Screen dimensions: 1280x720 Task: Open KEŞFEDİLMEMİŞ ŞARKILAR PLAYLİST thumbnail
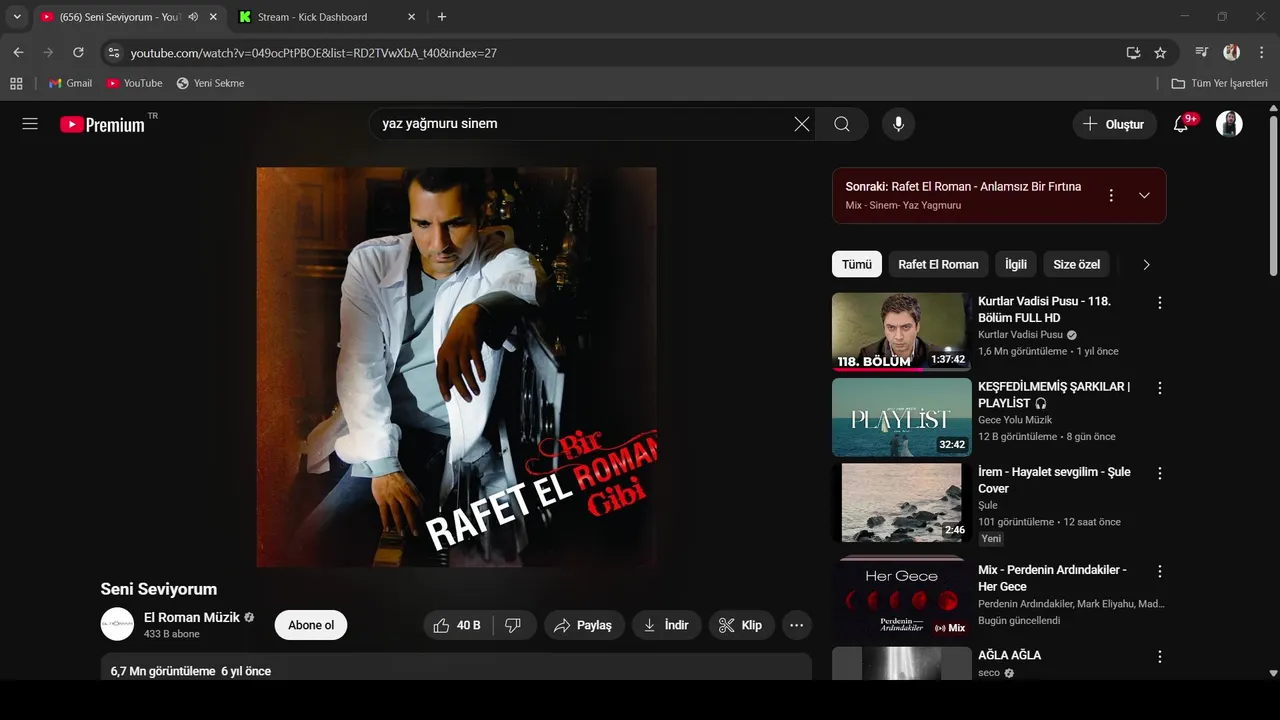click(901, 417)
